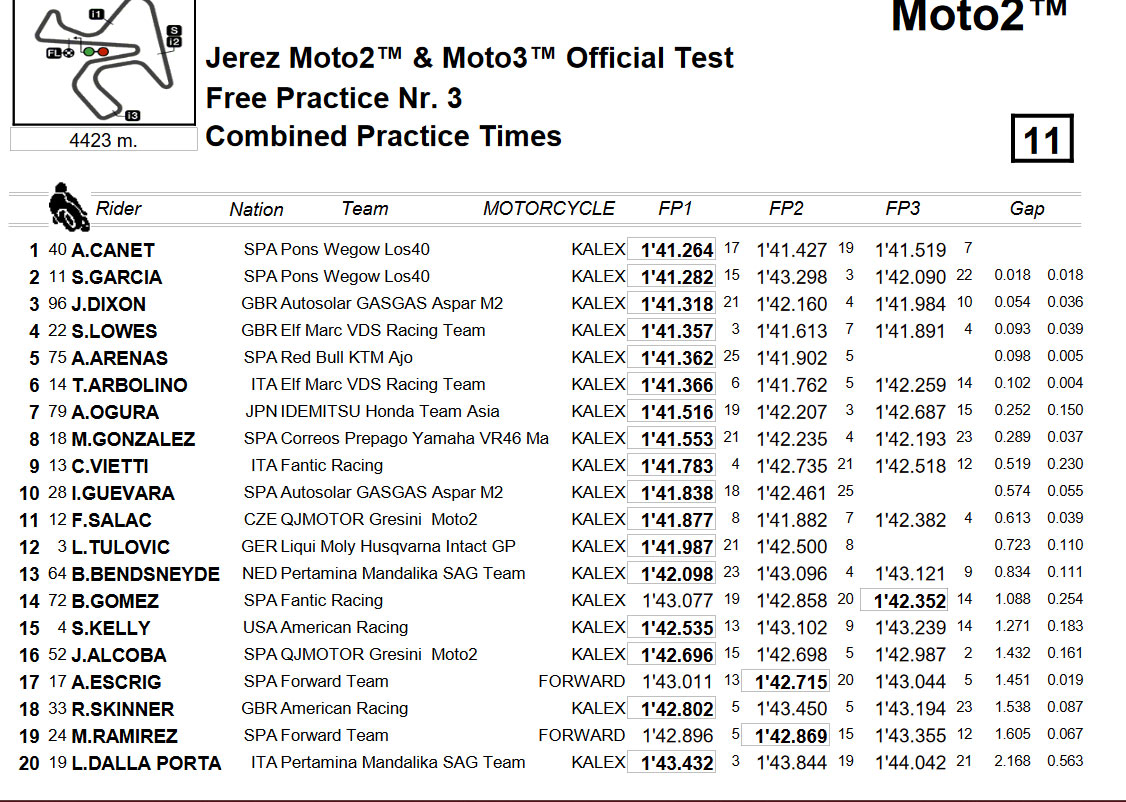1126x802 pixels.
Task: Click rider name B.BENDSNEYDE
Action: coord(146,574)
